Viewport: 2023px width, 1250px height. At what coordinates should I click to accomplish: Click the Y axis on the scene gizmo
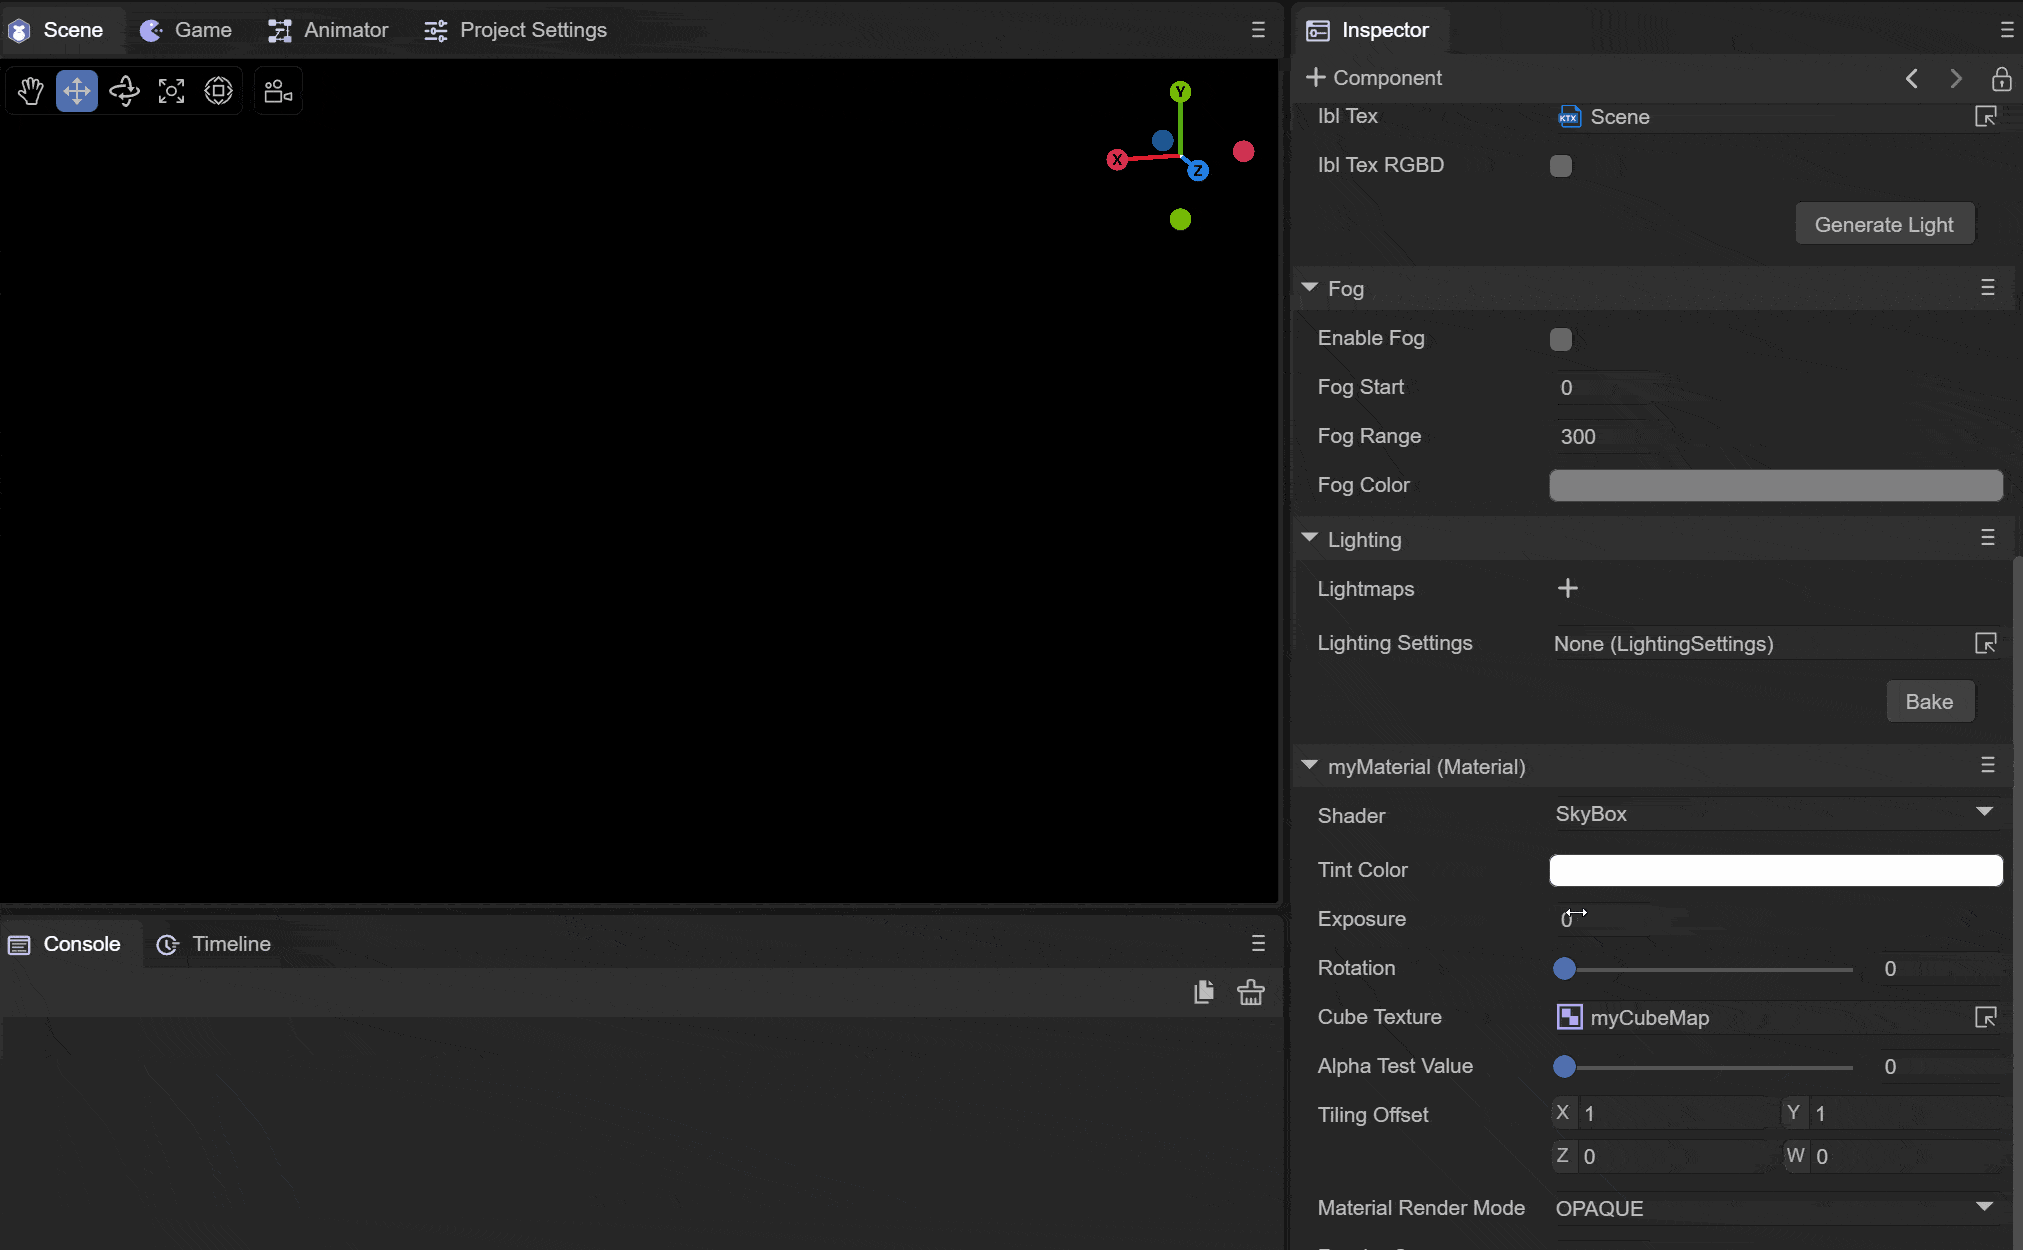[1180, 92]
